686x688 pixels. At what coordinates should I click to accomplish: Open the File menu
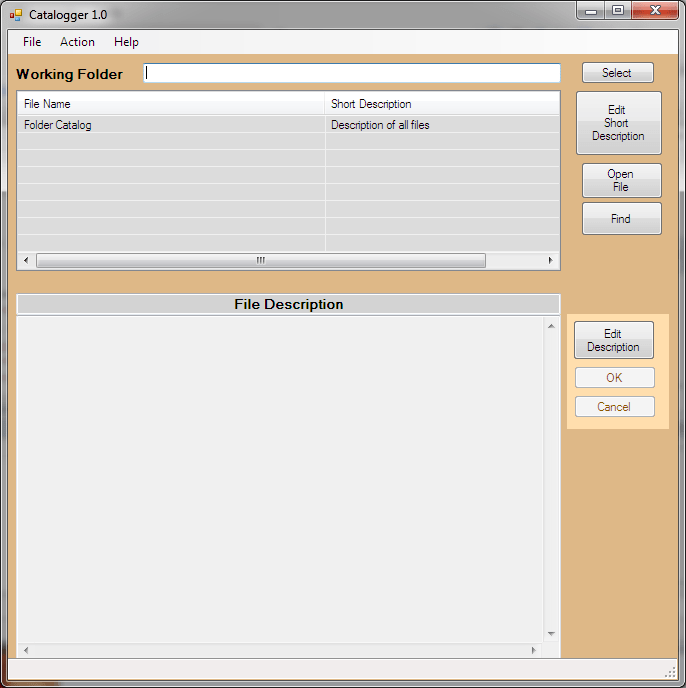[x=32, y=42]
